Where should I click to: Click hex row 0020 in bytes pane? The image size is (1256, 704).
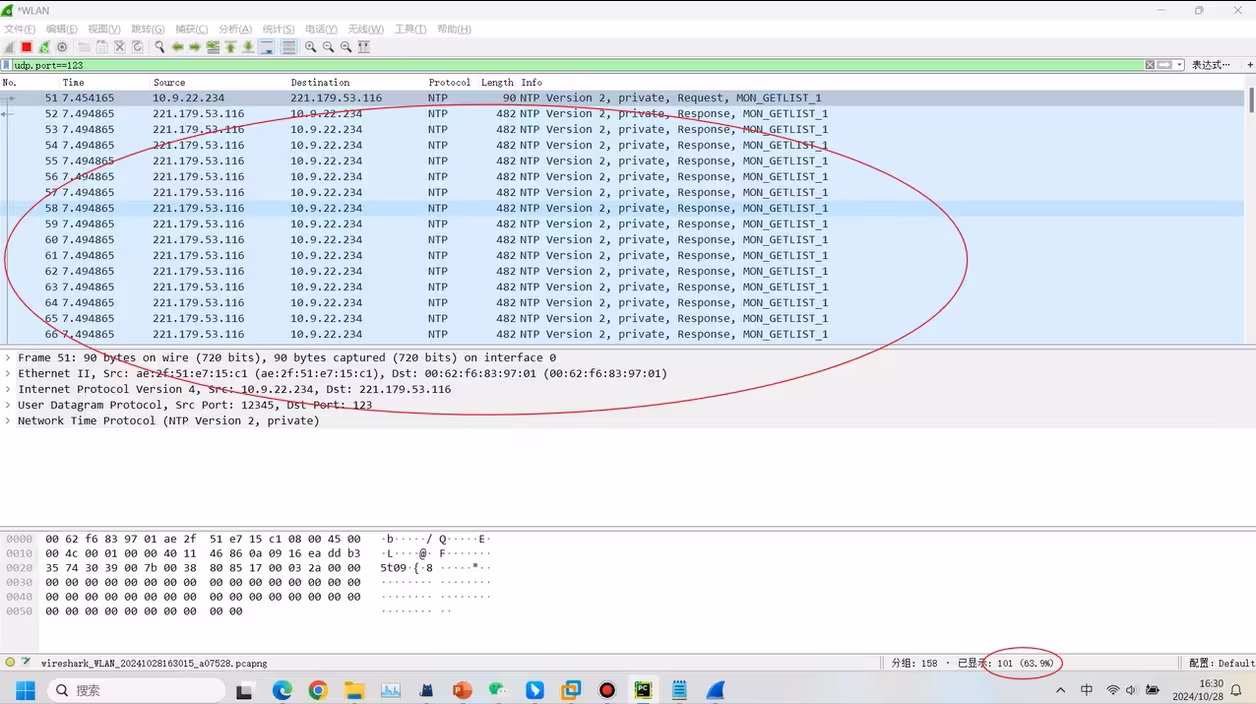click(x=248, y=568)
